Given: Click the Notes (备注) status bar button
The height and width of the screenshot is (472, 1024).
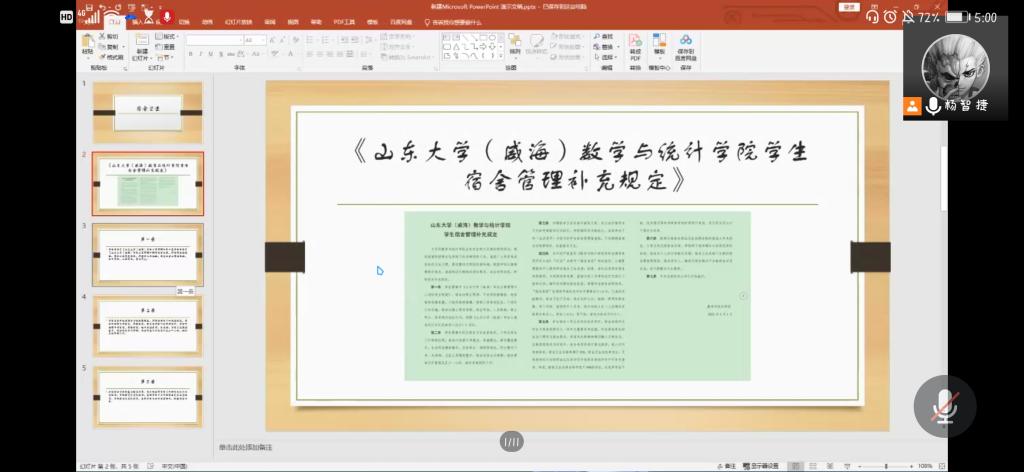Looking at the screenshot, I should point(730,466).
